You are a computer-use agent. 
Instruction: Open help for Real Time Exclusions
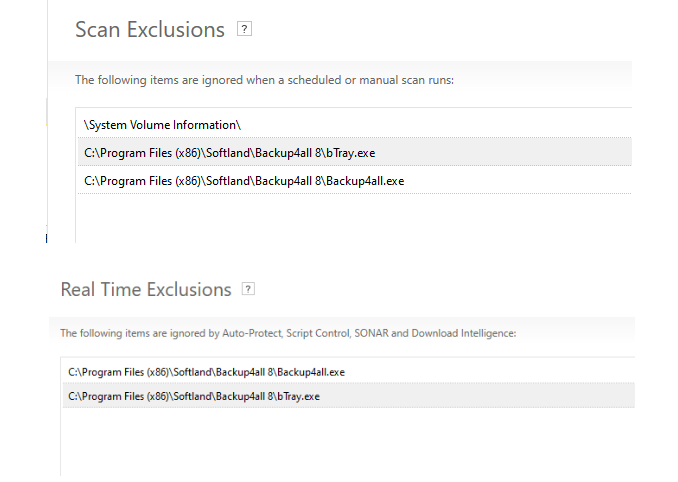coord(248,289)
